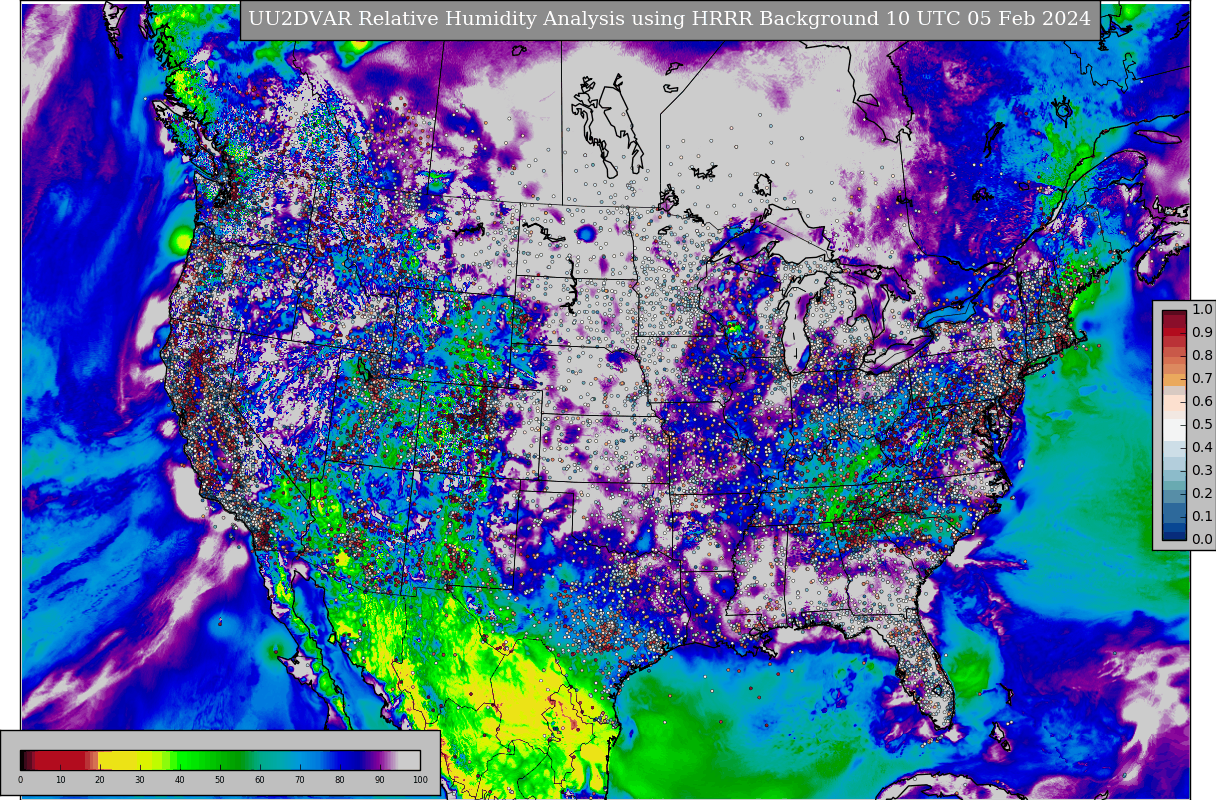Screen dimensions: 1216x800
Task: Click the '60' tick label on humidity colorbar
Action: (260, 780)
